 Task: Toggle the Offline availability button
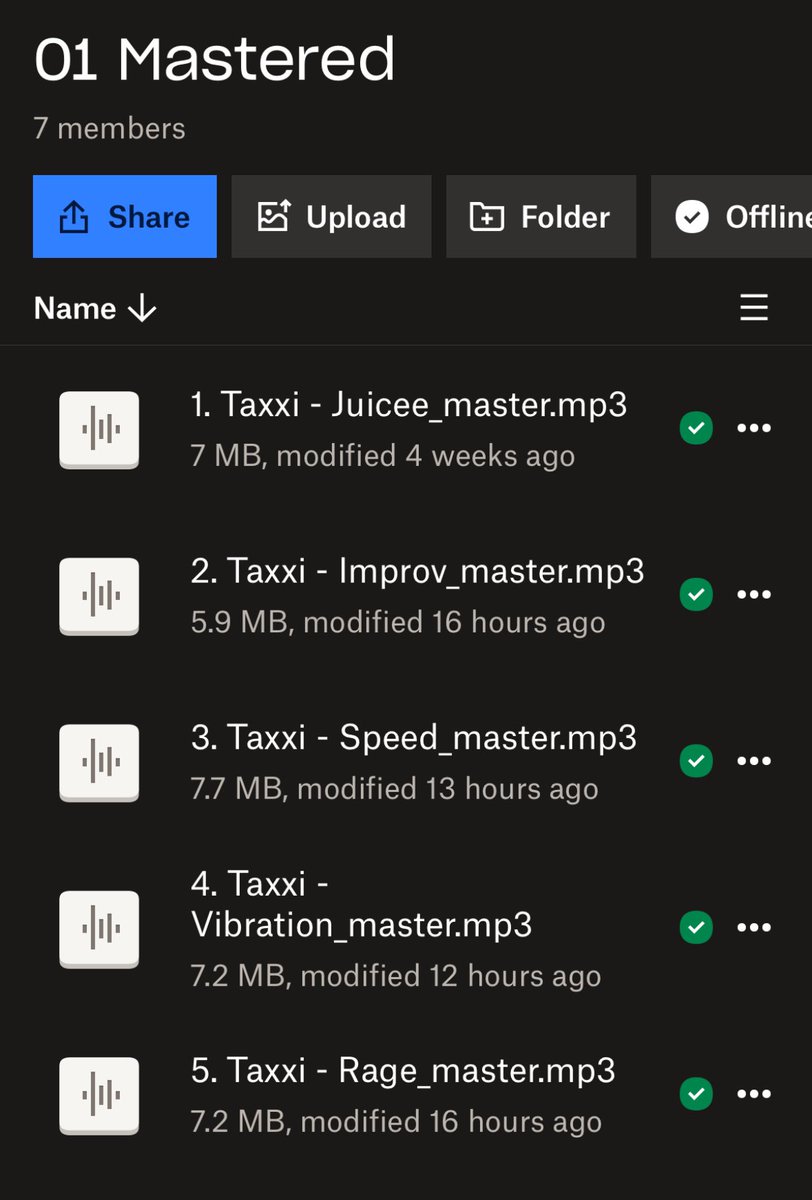point(731,217)
